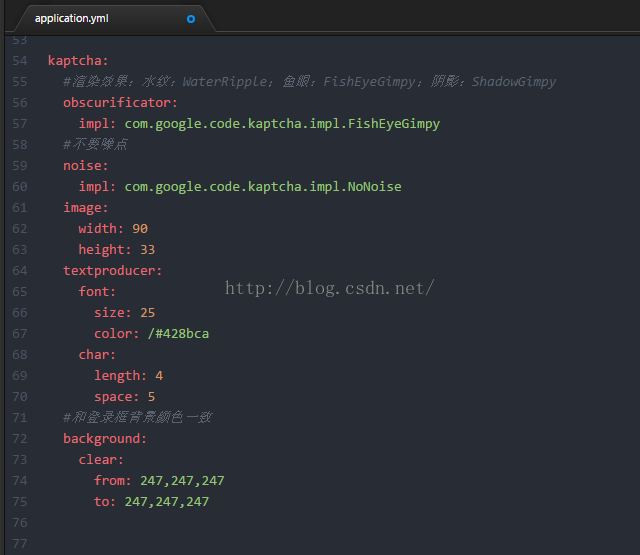
Task: Click the comment mentioning WaterRipple on line 55
Action: click(x=309, y=82)
